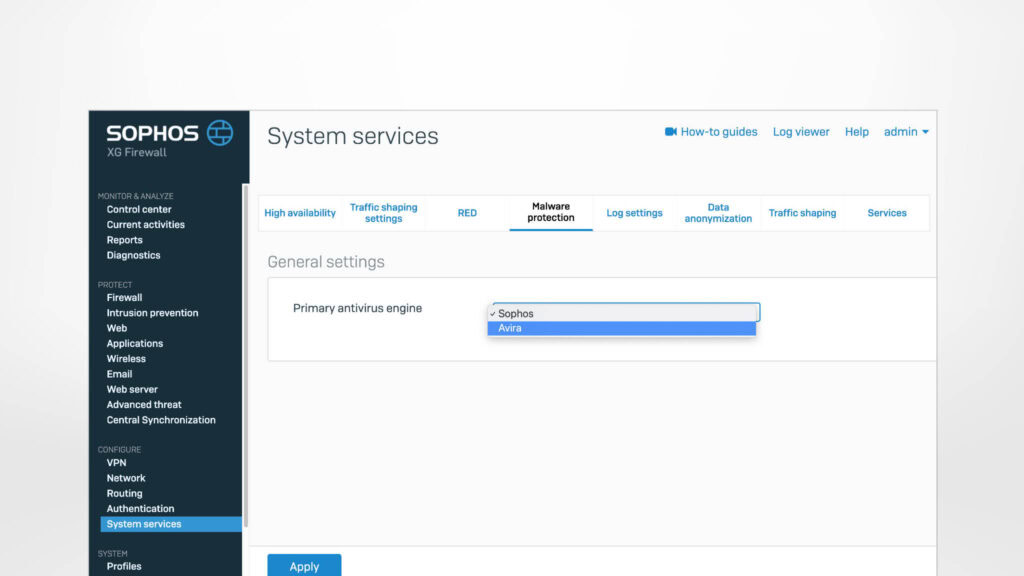Image resolution: width=1024 pixels, height=576 pixels.
Task: Select the Malware protection tab
Action: click(551, 212)
